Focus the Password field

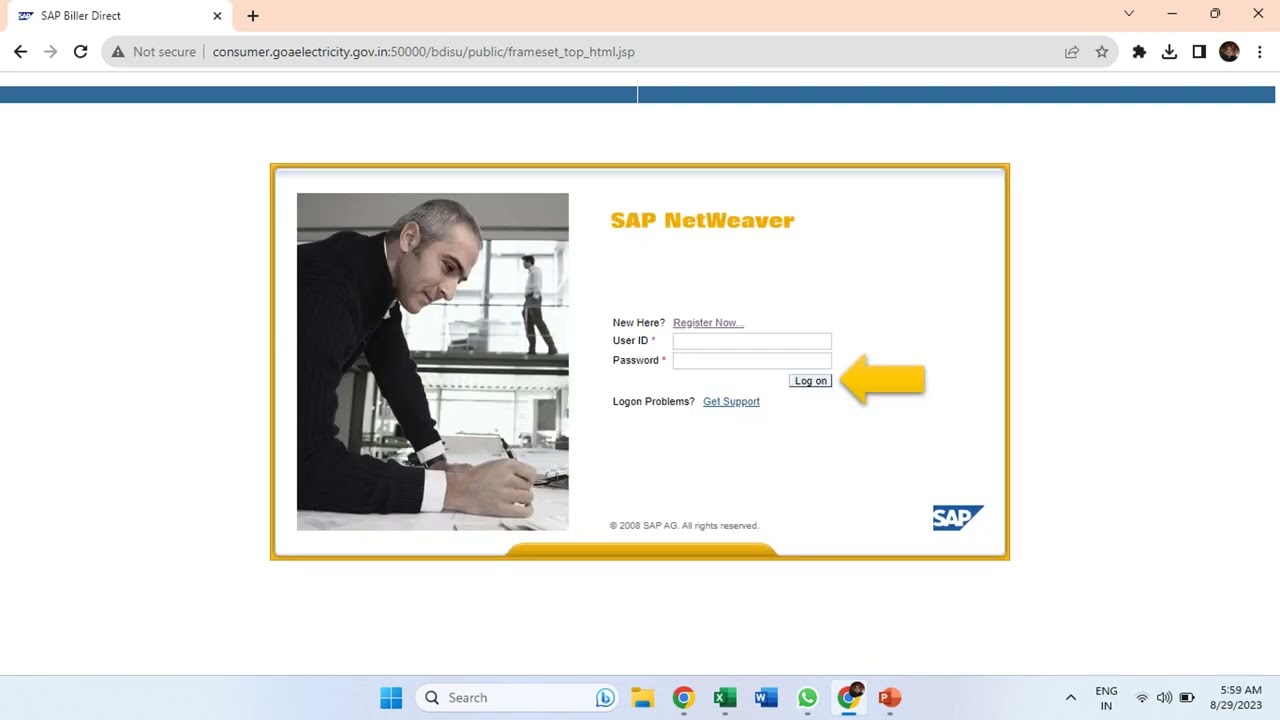click(x=752, y=361)
